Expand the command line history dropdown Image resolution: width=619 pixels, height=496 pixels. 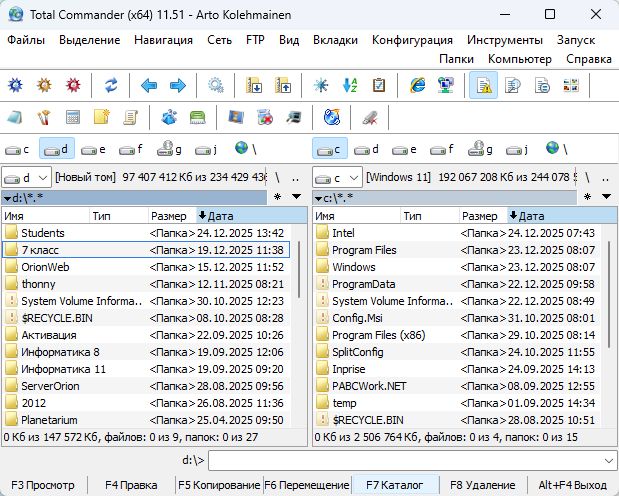pos(609,460)
